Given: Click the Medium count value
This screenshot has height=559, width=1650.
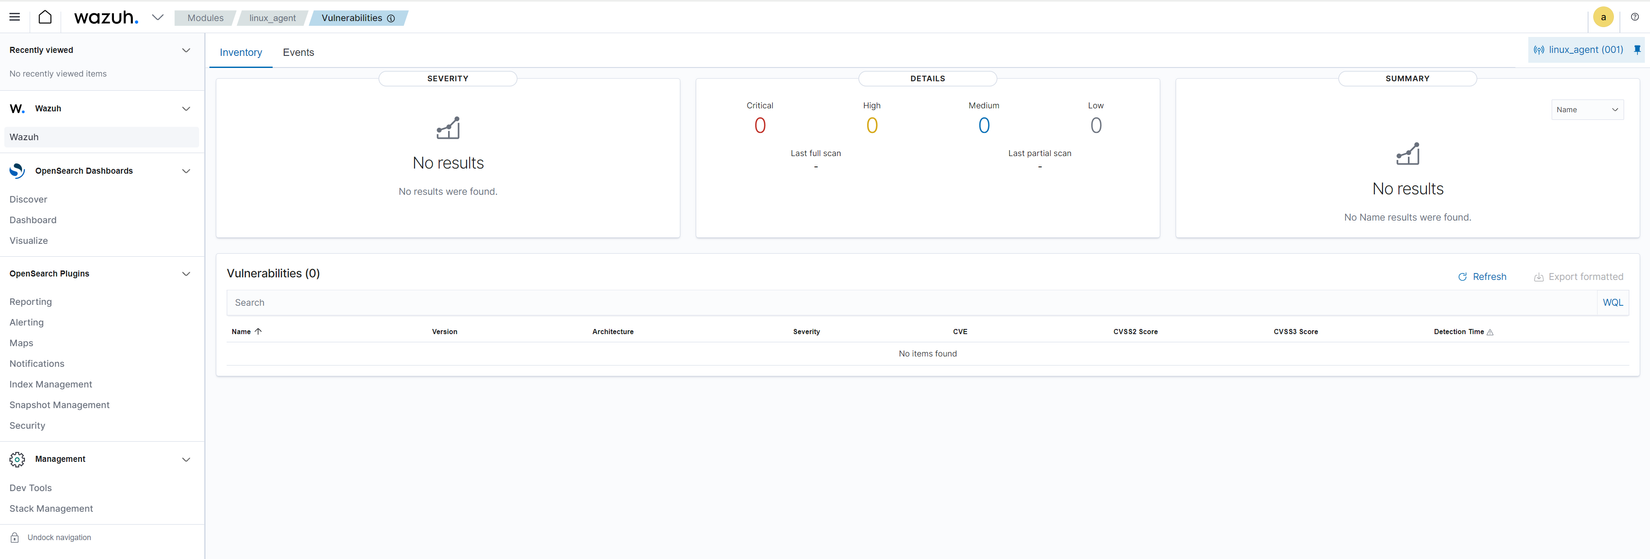Looking at the screenshot, I should click(984, 126).
